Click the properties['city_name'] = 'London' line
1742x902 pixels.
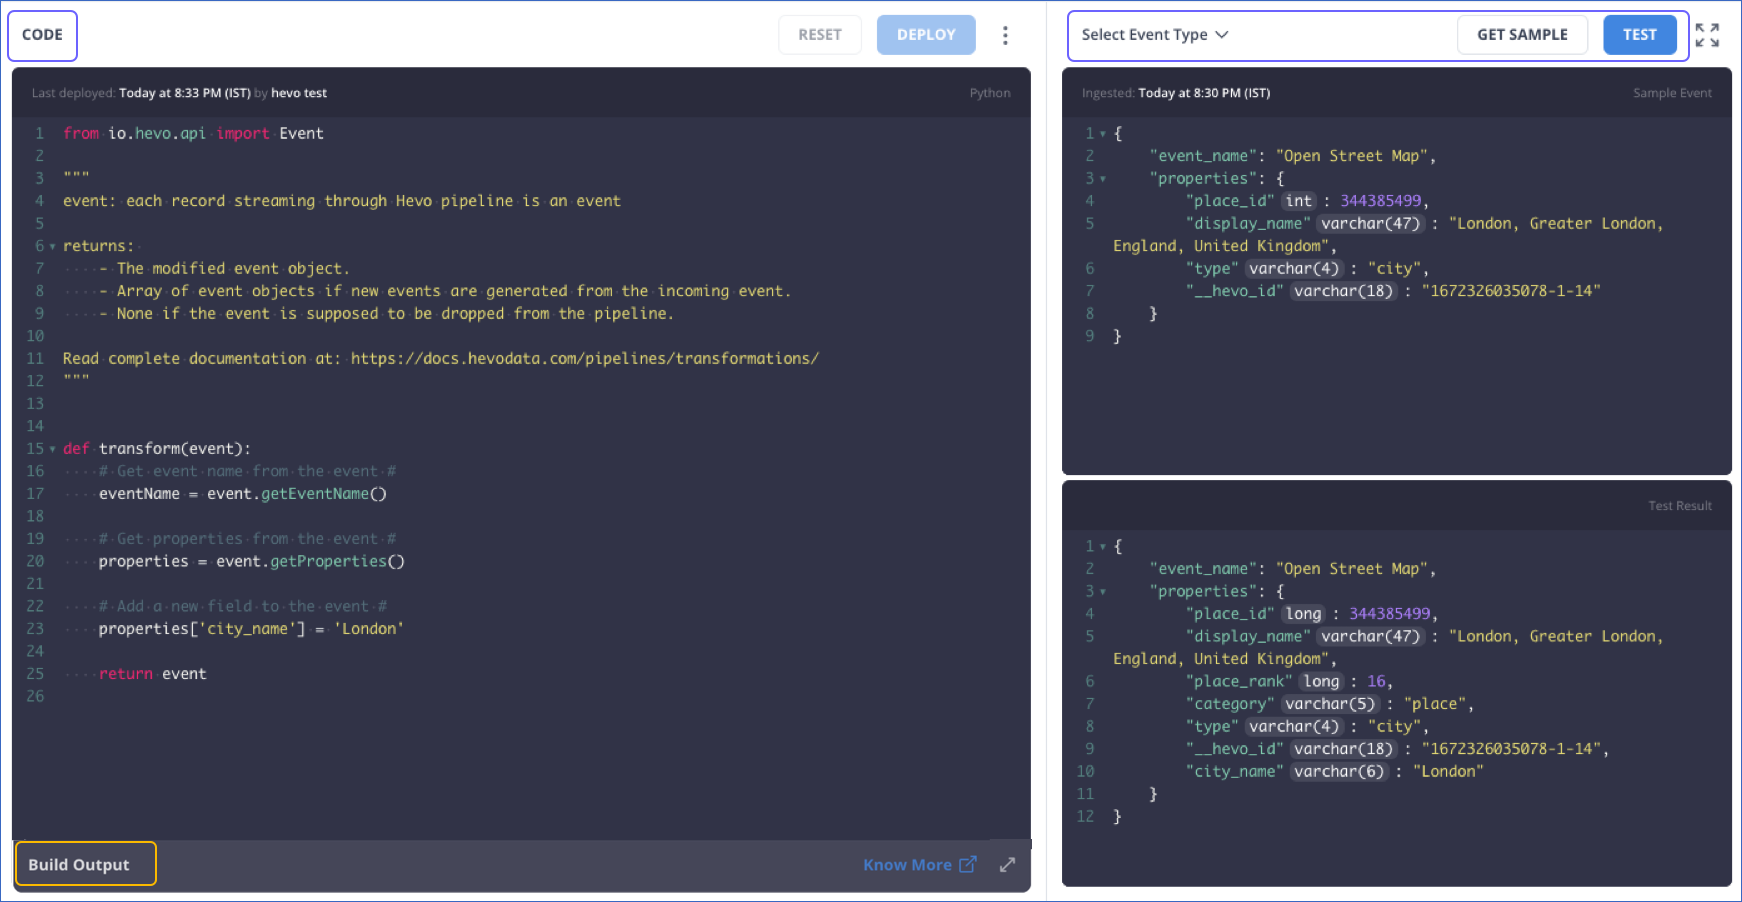click(x=251, y=629)
